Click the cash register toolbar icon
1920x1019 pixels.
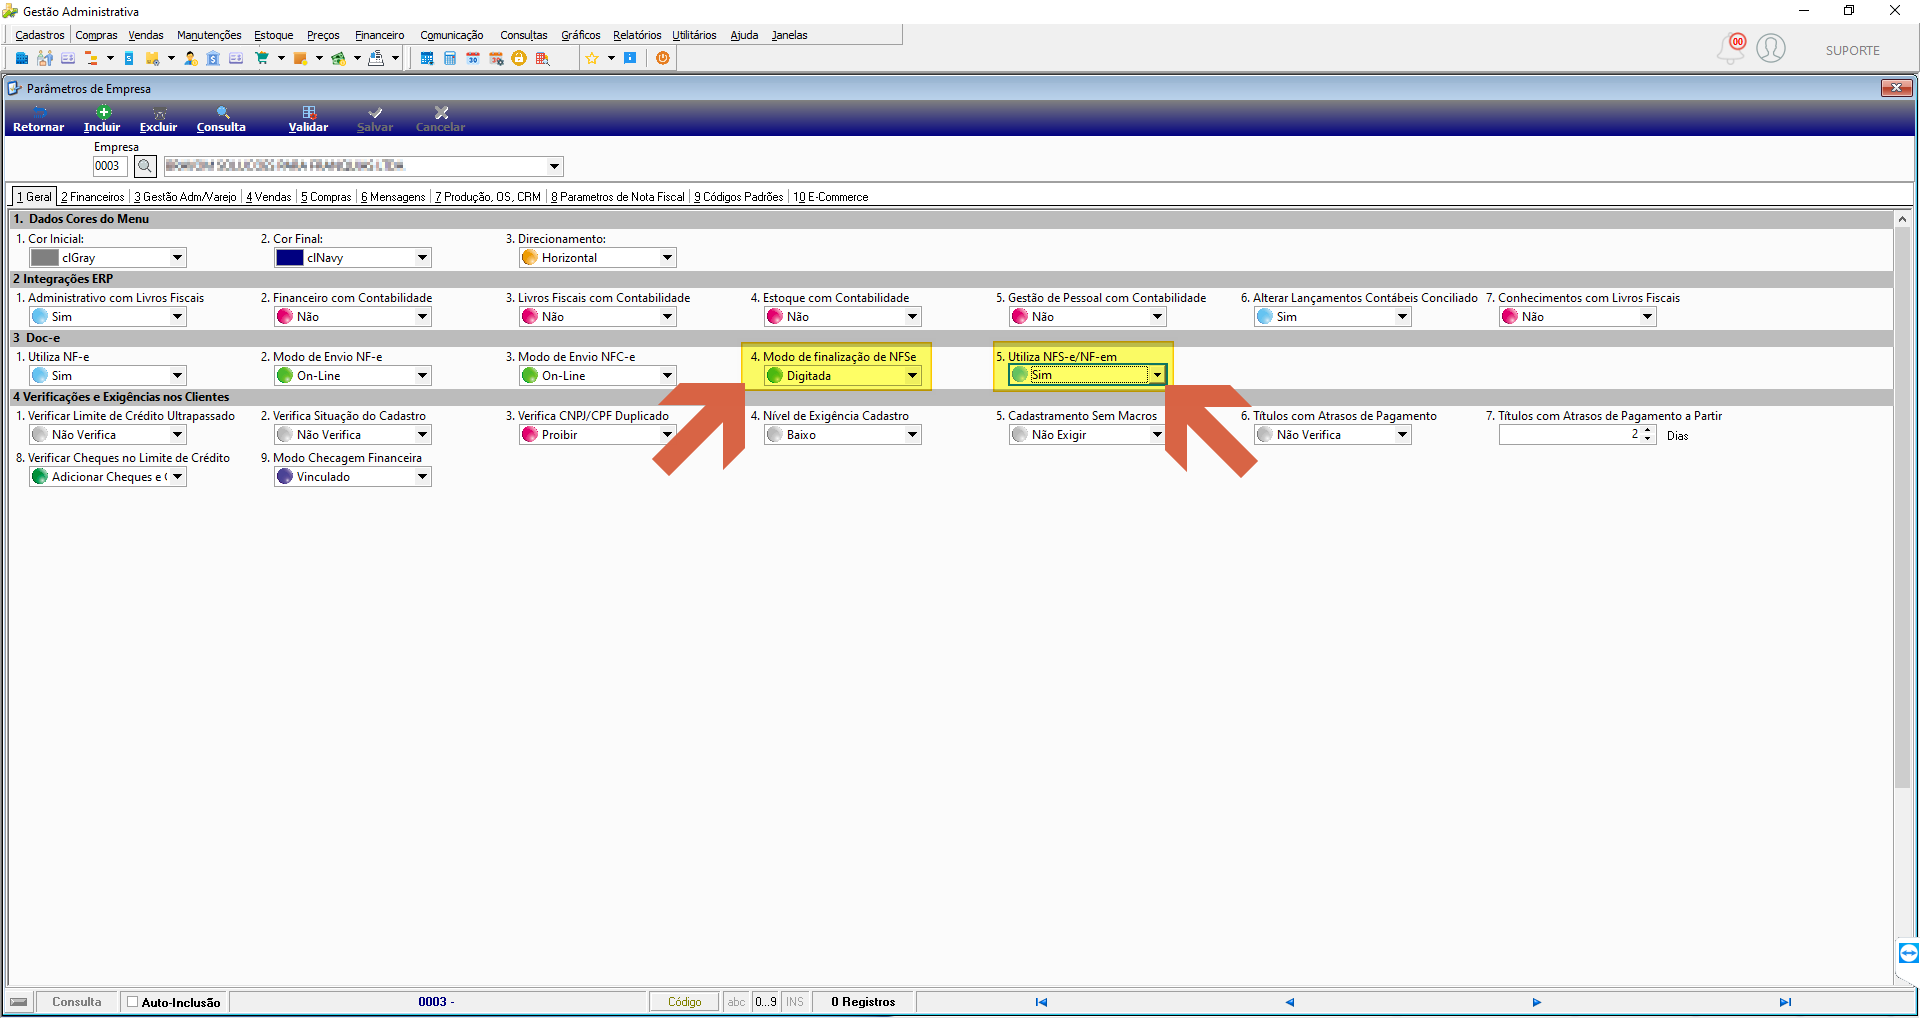tap(376, 58)
